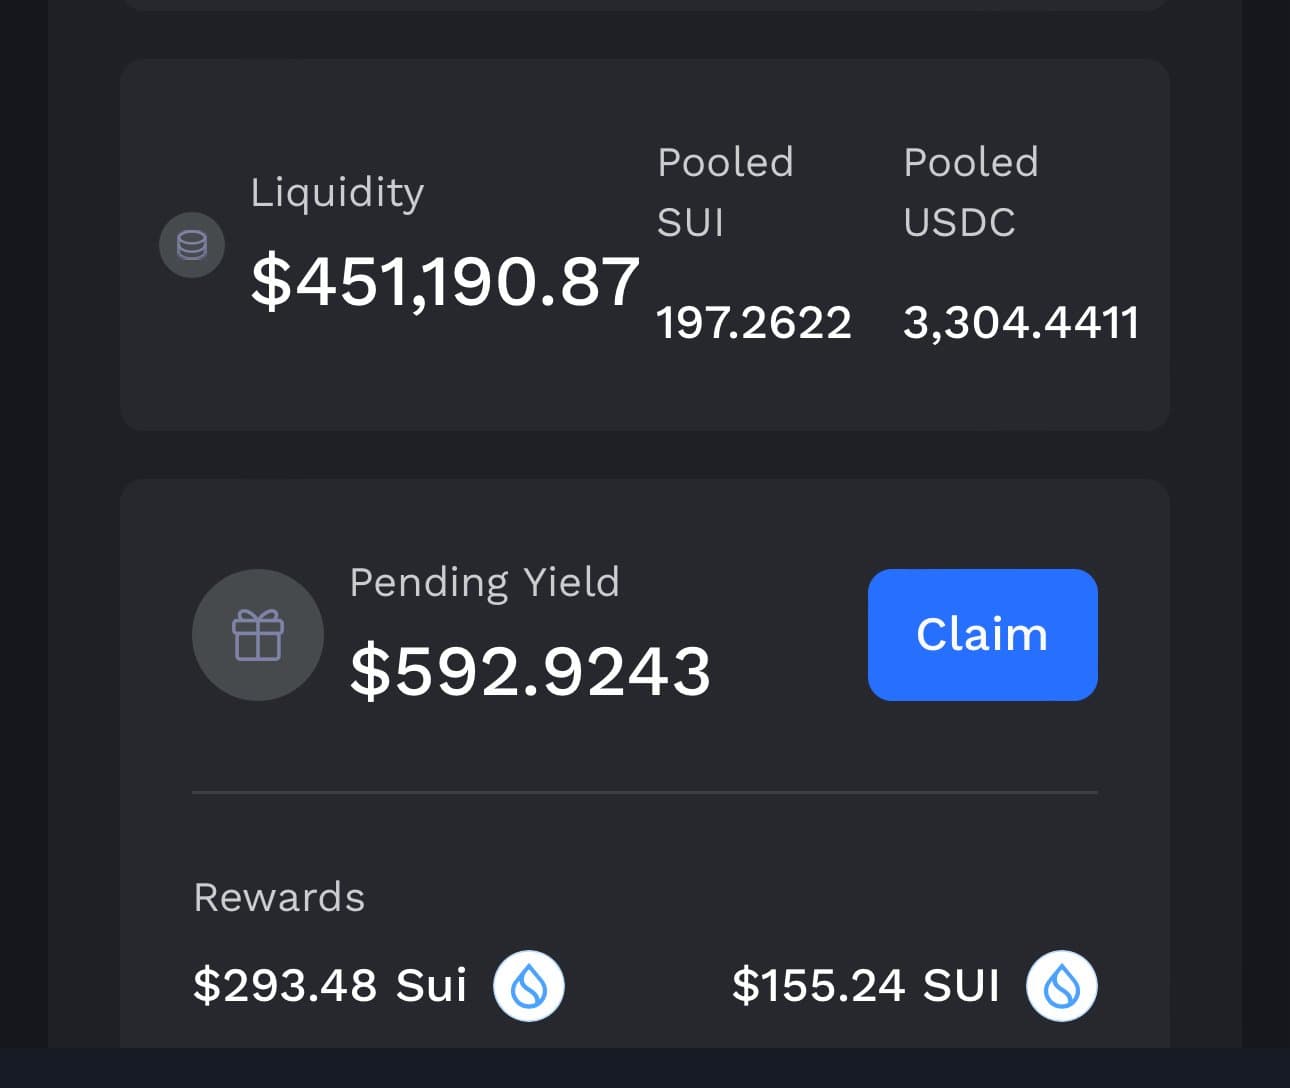
Task: Click the Sui droplet icon next to $155.24
Action: point(1062,986)
